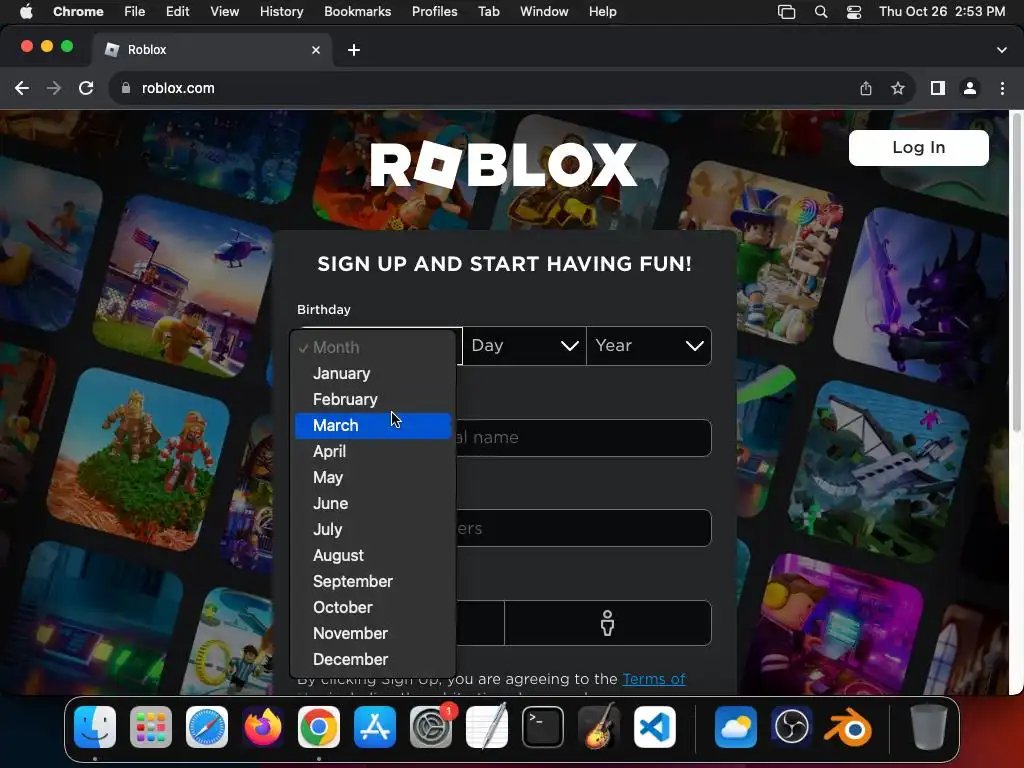This screenshot has width=1024, height=768.
Task: Open the Terms of Use link
Action: pos(654,679)
